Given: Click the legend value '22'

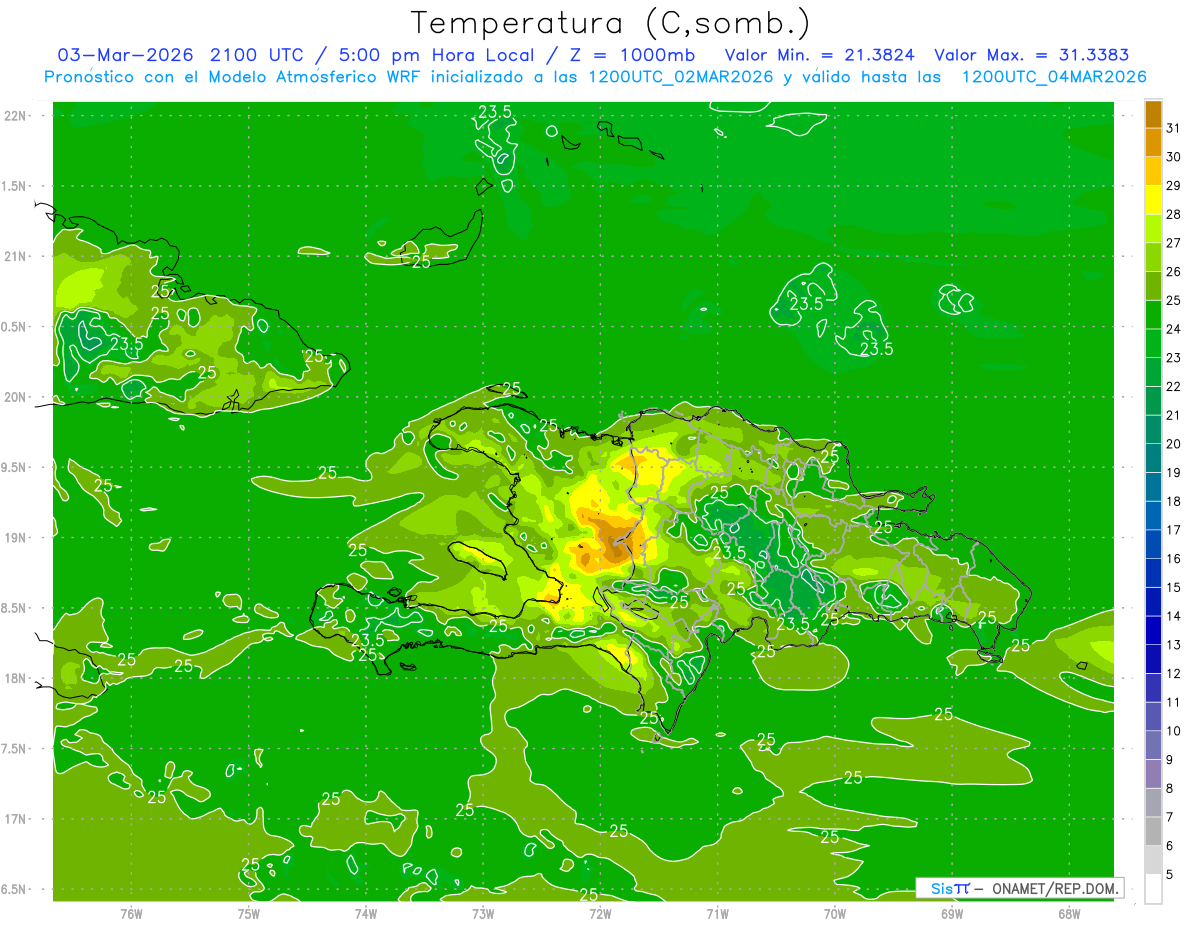Looking at the screenshot, I should 1174,387.
